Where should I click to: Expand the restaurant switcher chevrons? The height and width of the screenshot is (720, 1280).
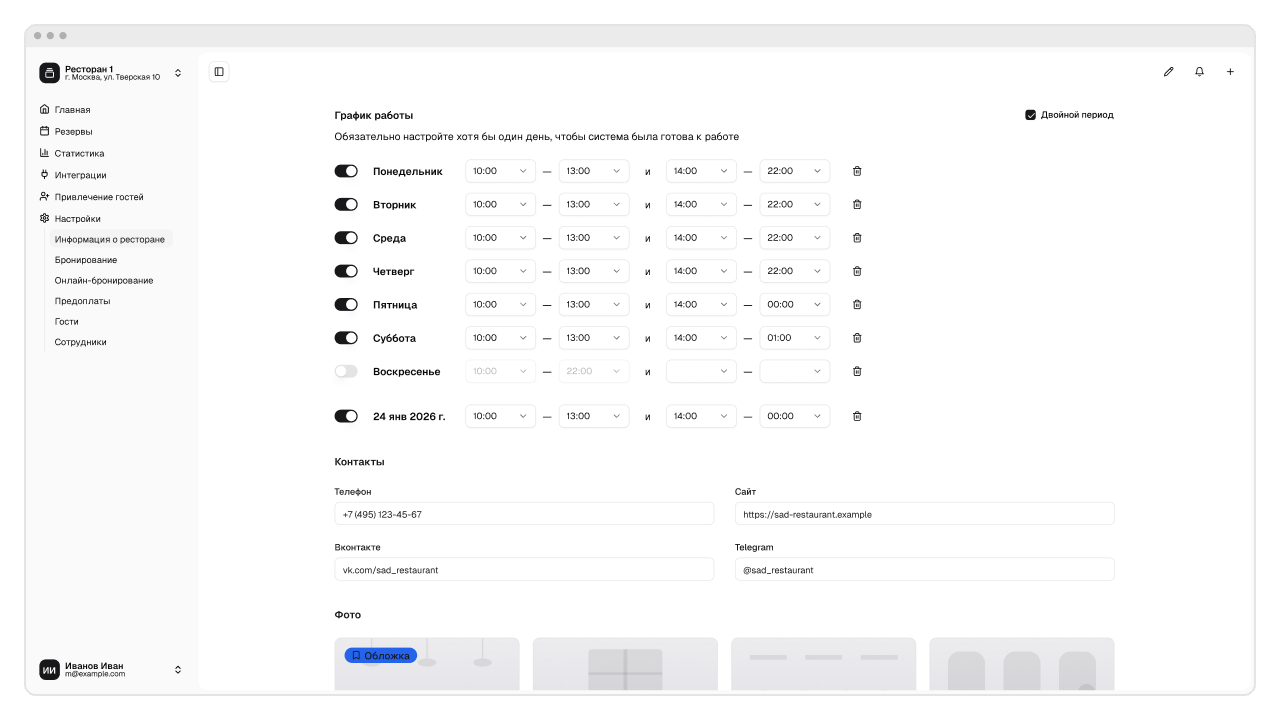pos(178,73)
